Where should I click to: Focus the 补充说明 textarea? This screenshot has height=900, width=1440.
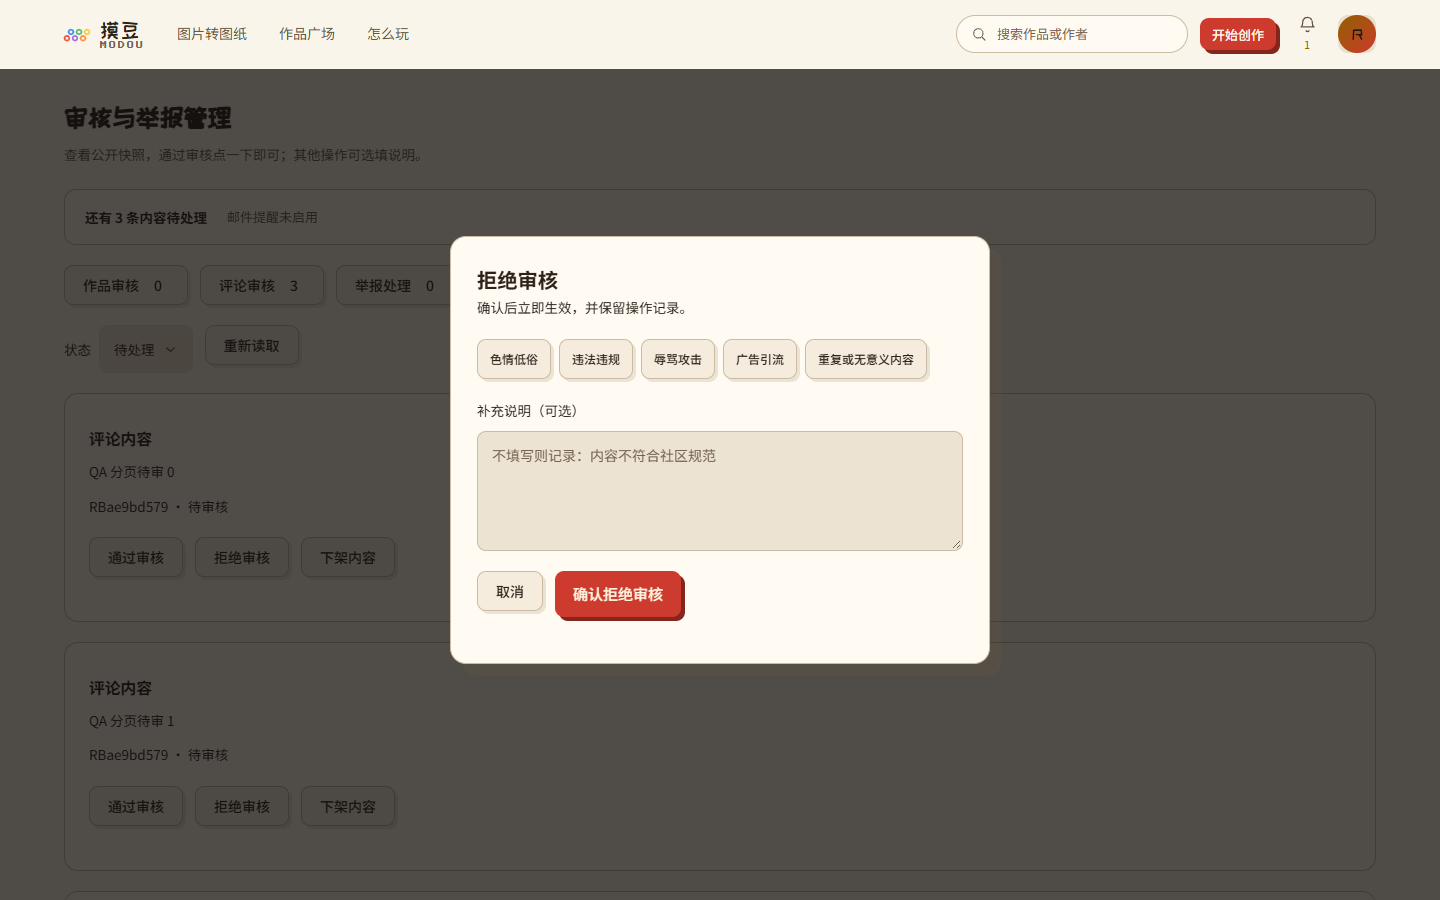coord(720,491)
